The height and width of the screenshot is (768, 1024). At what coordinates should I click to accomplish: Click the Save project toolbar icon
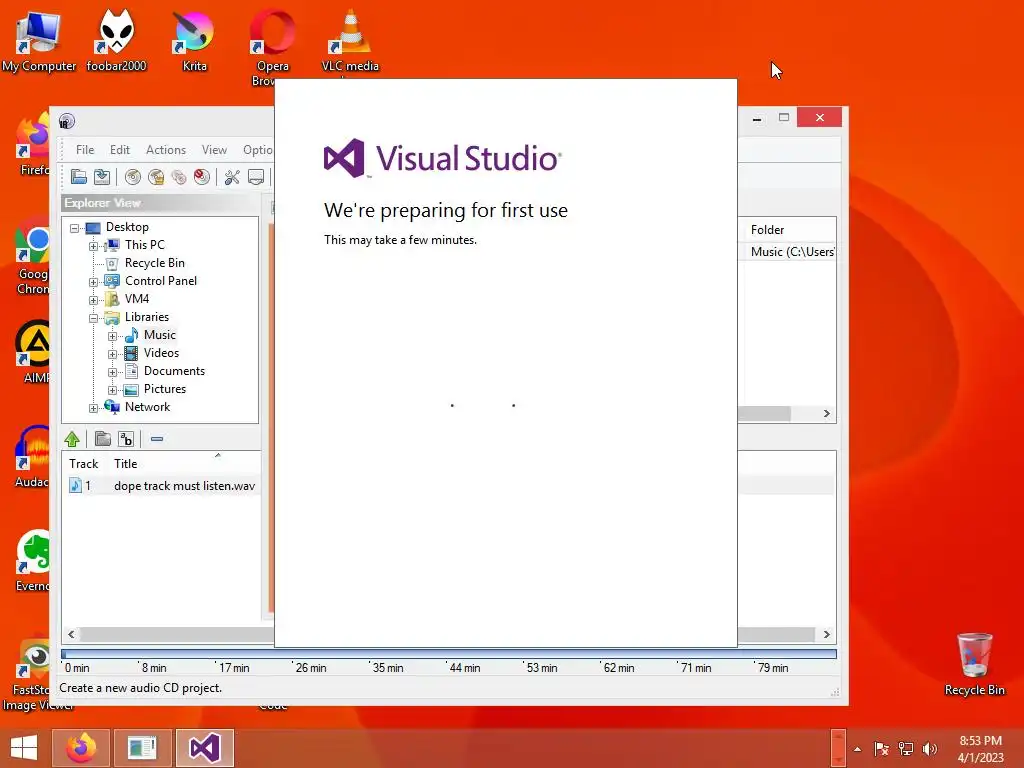(102, 176)
